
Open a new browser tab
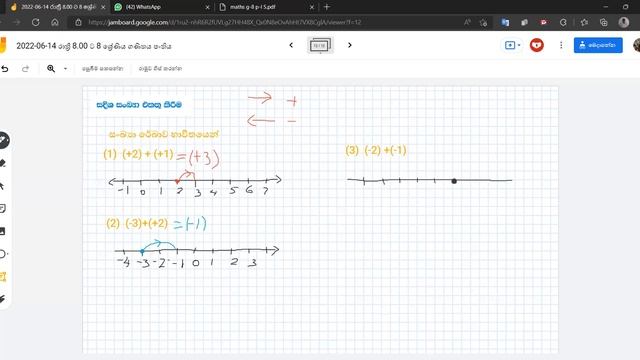click(x=327, y=7)
